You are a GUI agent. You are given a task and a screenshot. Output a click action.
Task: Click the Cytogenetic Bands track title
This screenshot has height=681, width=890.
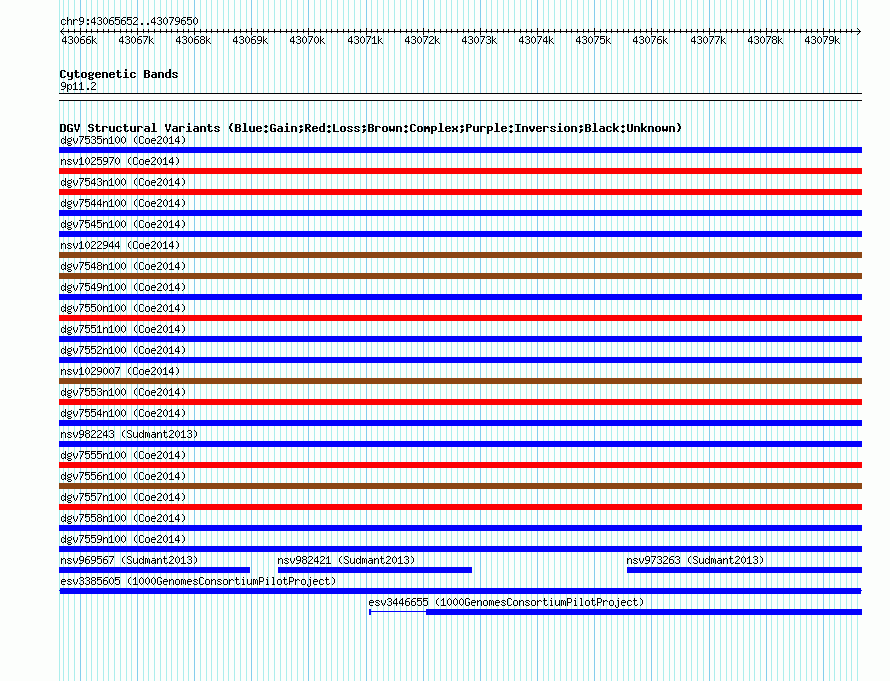[119, 74]
